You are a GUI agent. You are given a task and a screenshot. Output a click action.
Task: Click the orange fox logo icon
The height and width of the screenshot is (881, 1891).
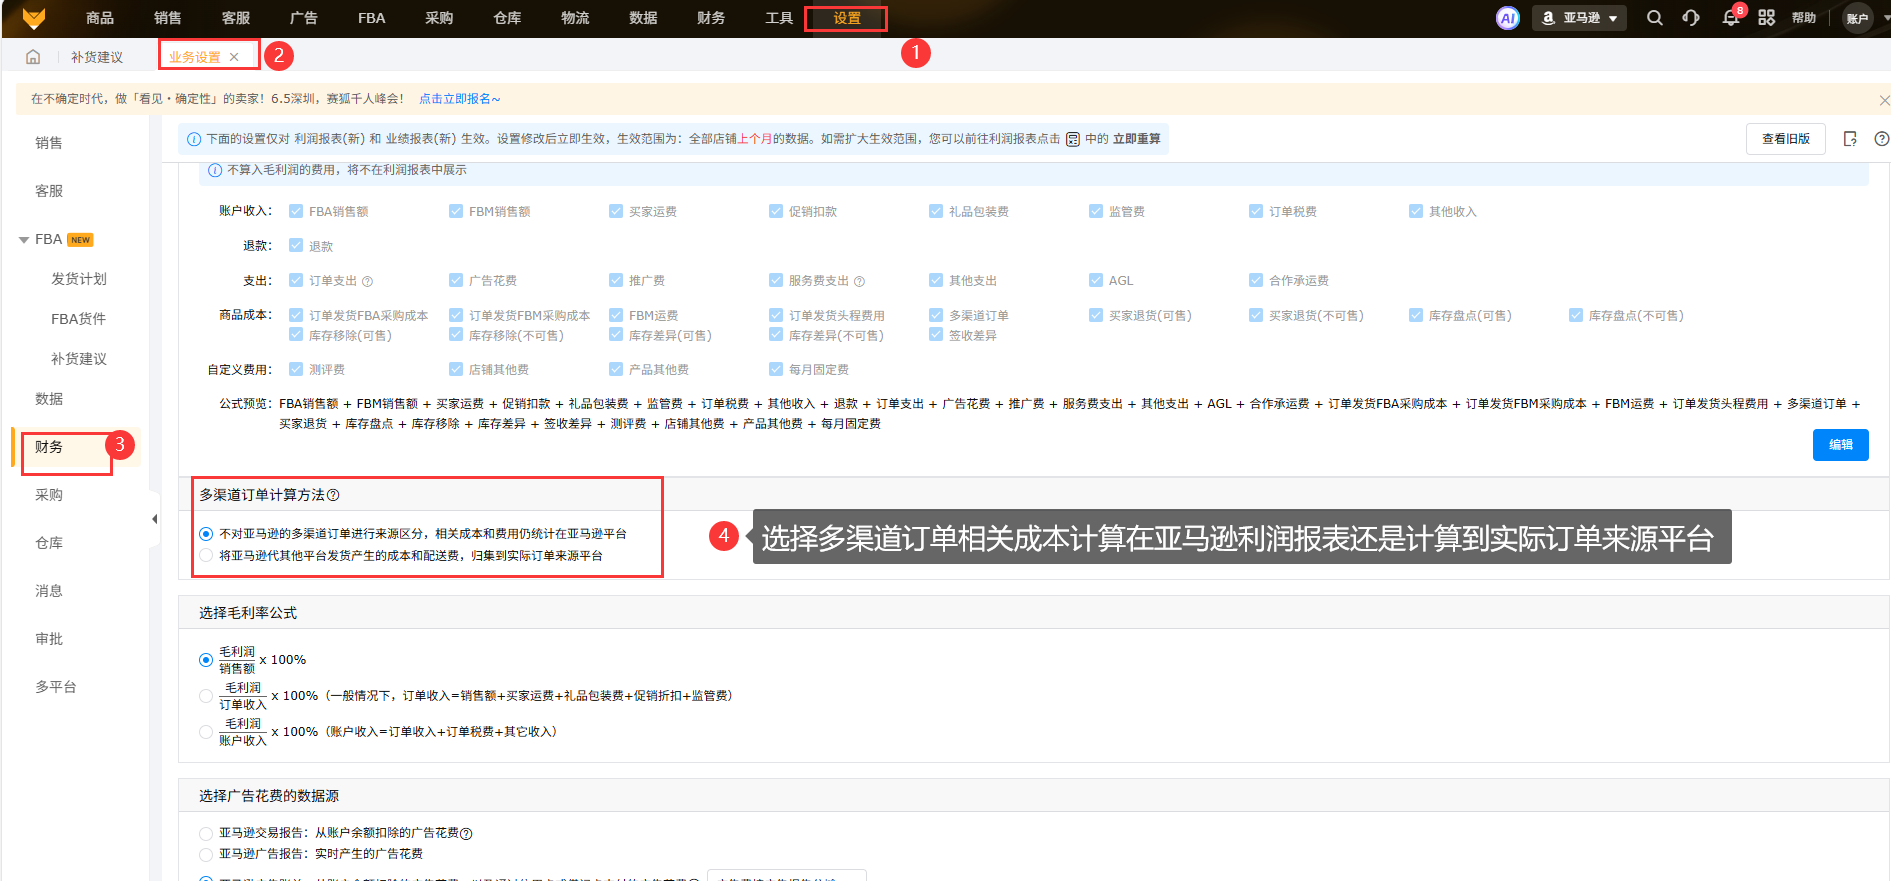(34, 18)
